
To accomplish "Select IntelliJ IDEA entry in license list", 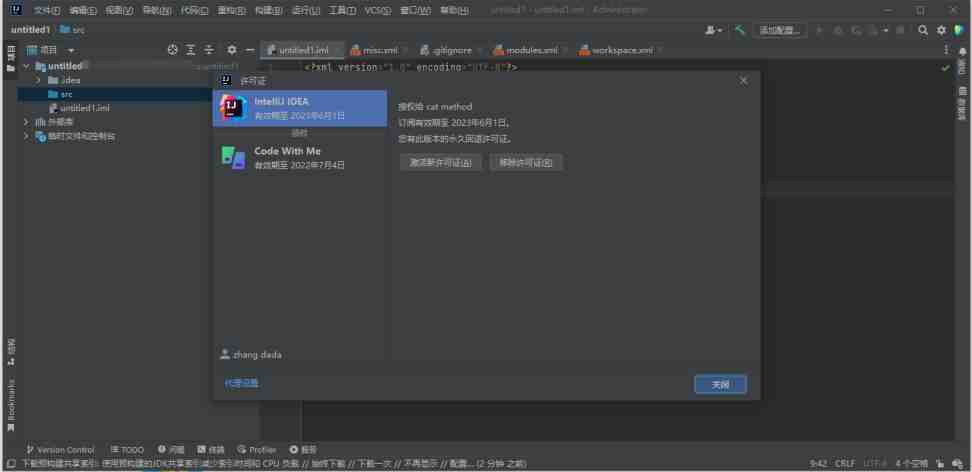I will tap(300, 109).
